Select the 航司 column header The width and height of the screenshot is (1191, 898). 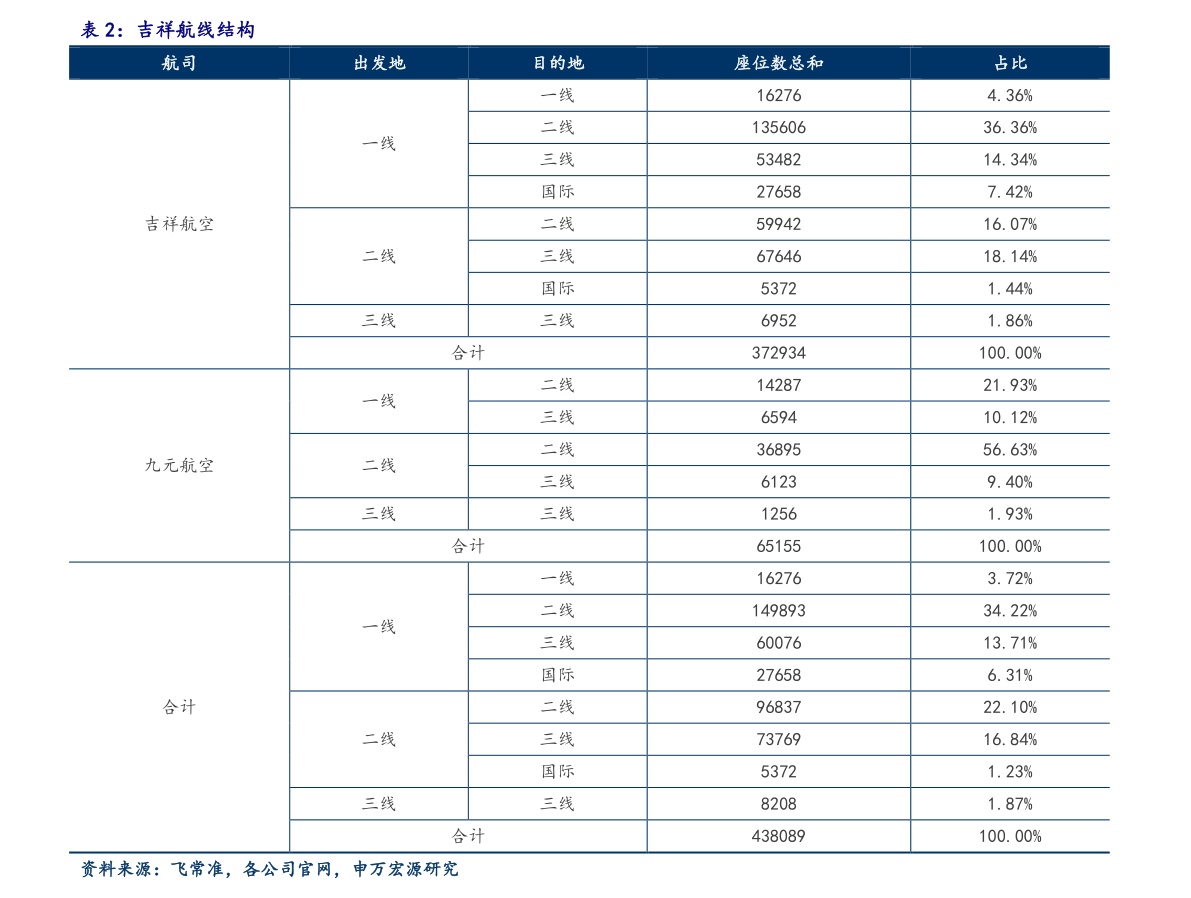178,63
